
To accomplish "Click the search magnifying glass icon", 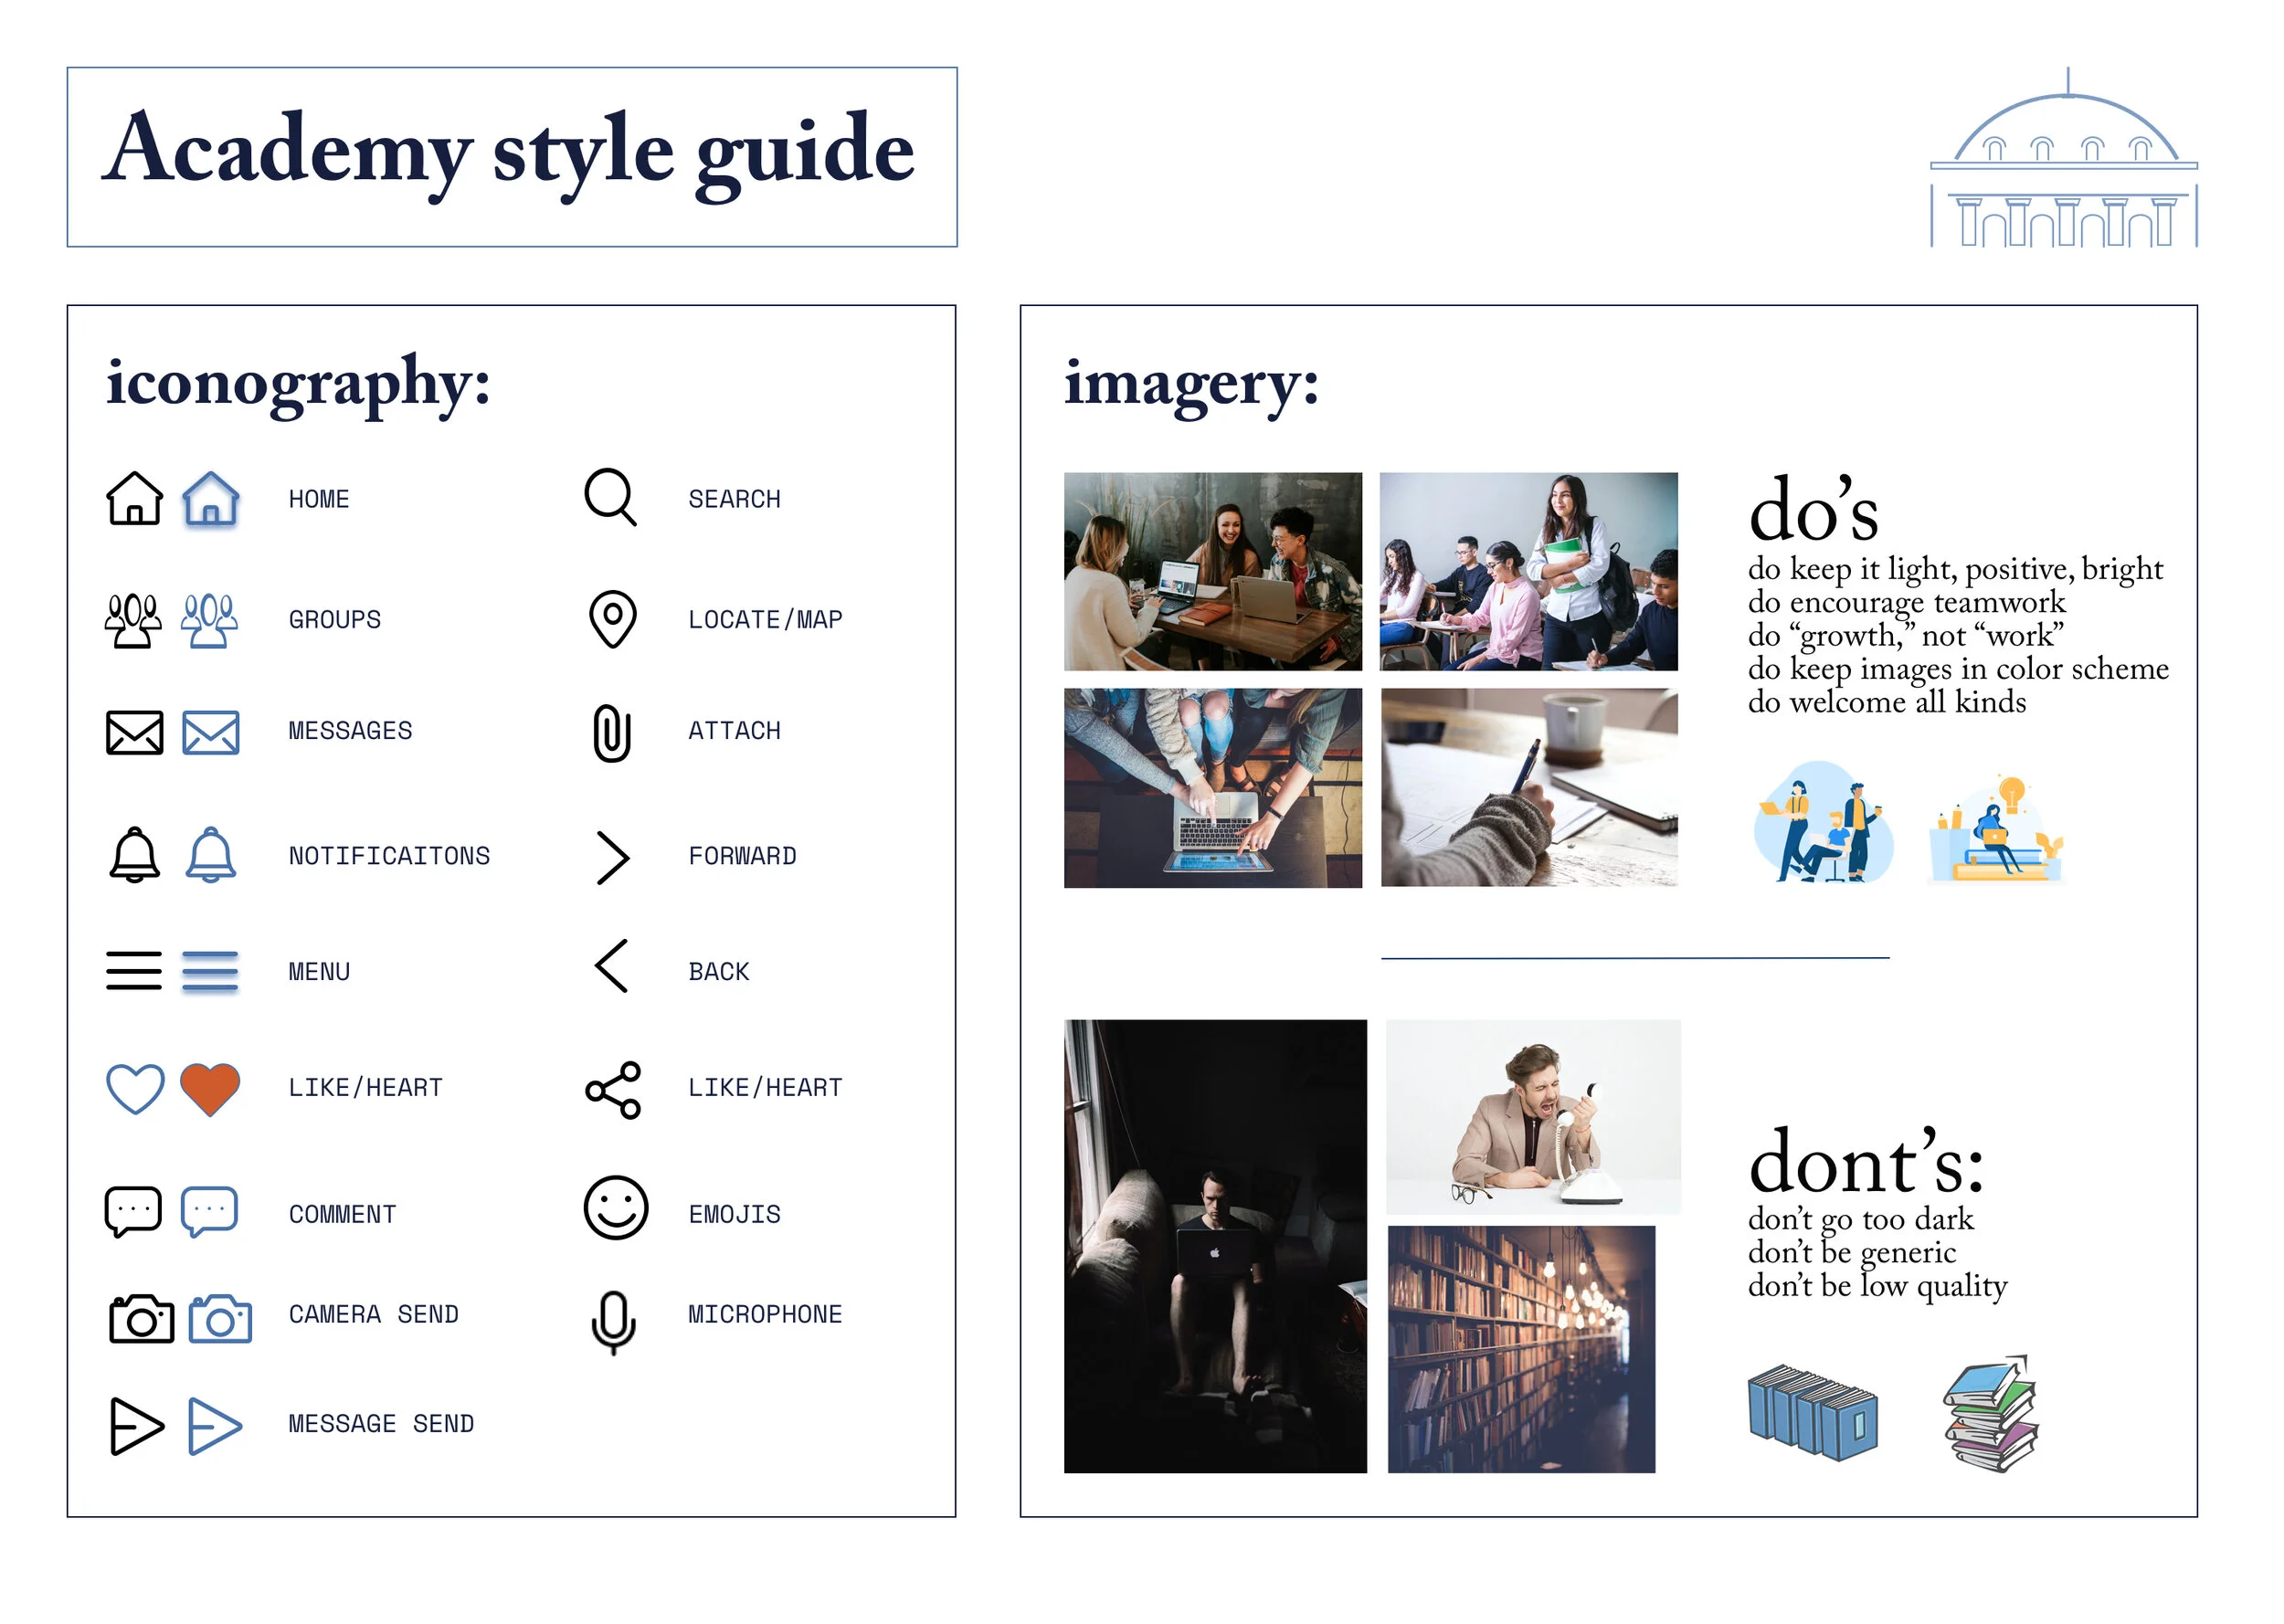I will (x=610, y=496).
